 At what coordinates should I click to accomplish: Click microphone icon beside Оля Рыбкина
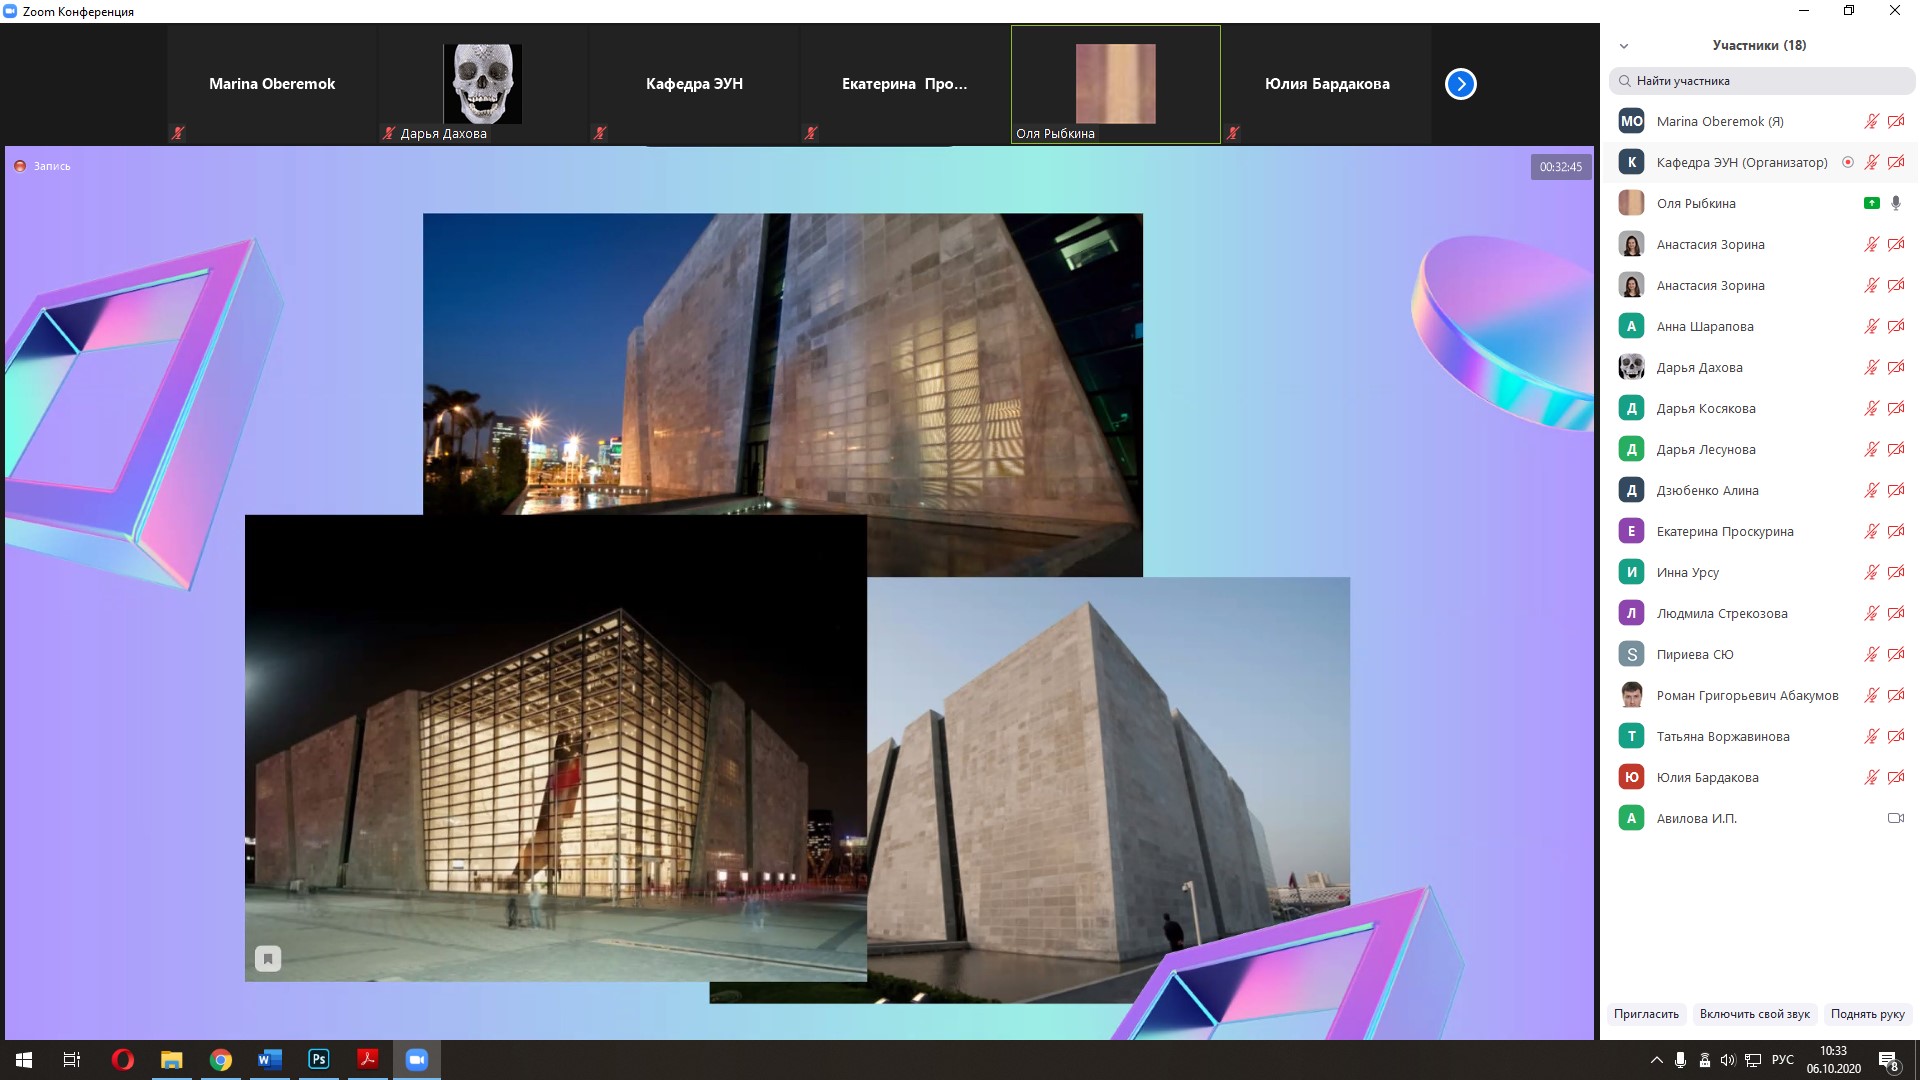pyautogui.click(x=1896, y=203)
